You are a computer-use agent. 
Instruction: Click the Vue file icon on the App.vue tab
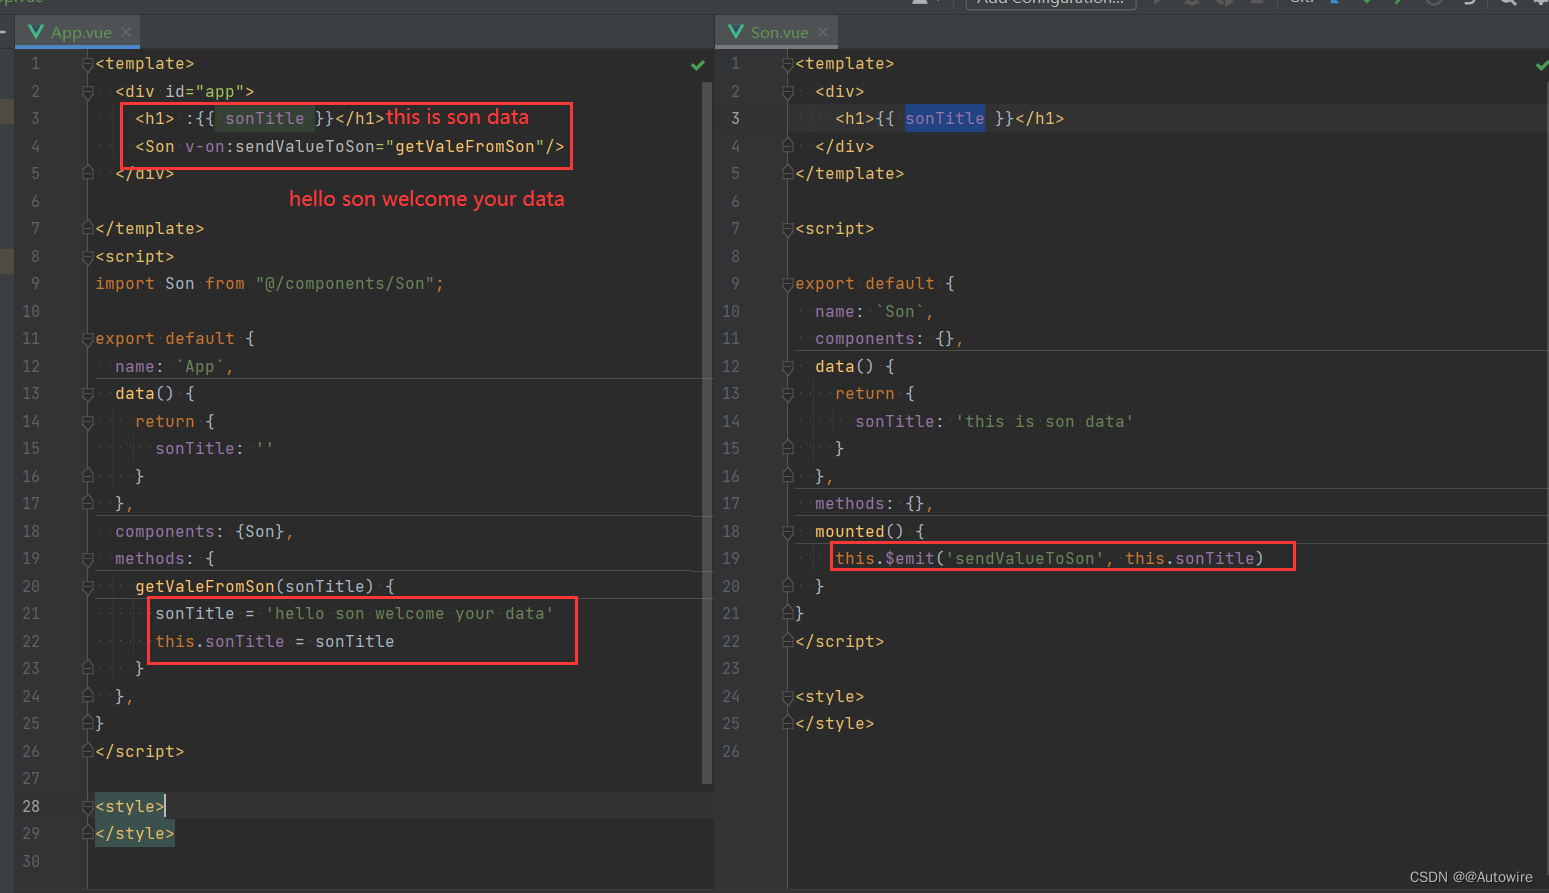click(x=36, y=32)
